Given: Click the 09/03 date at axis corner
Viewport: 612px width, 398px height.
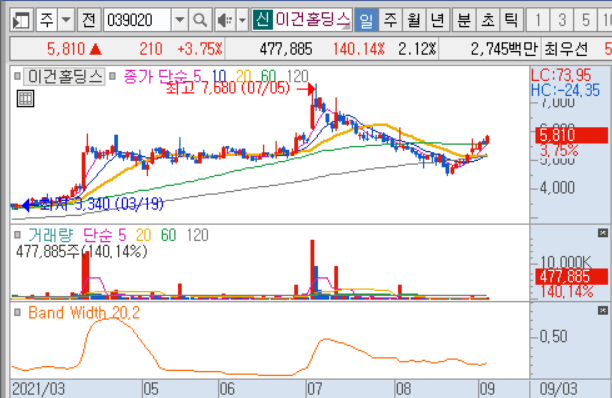Looking at the screenshot, I should coord(558,389).
